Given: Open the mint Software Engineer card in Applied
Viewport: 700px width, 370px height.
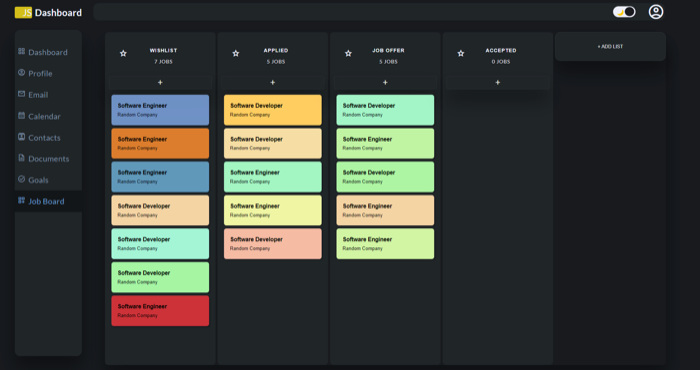Looking at the screenshot, I should tap(273, 177).
